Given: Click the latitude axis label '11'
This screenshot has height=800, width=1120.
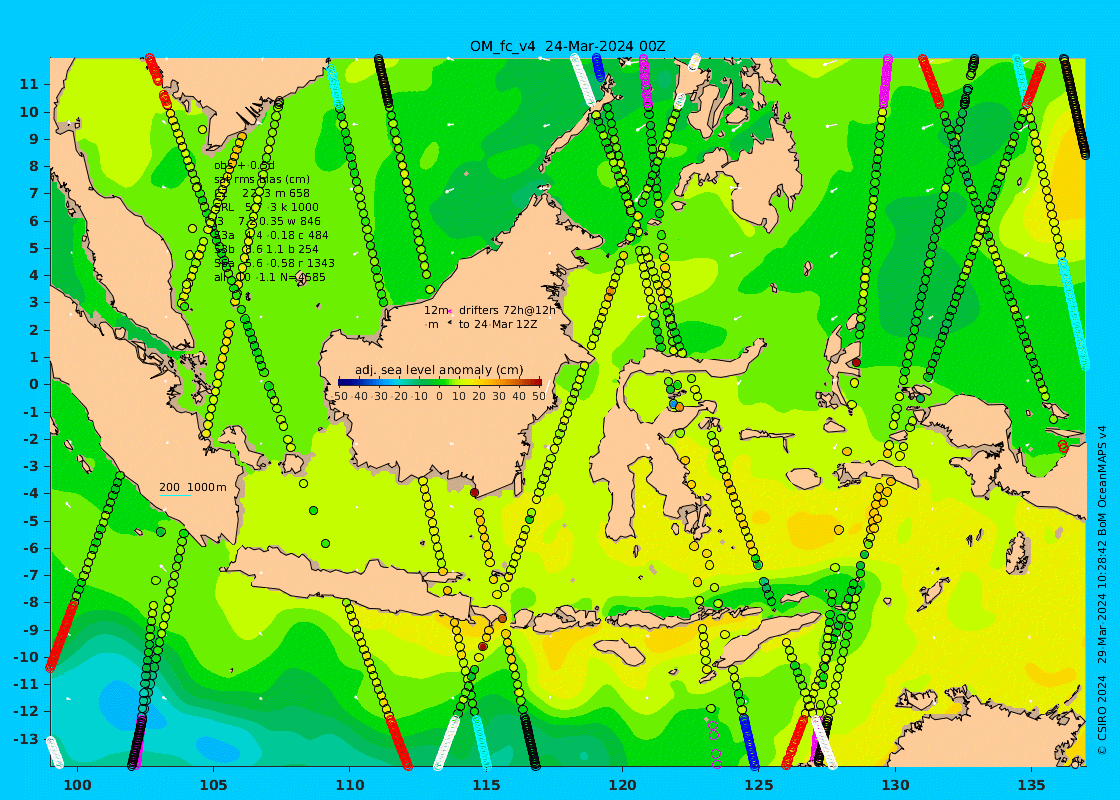Looking at the screenshot, I should (x=29, y=84).
